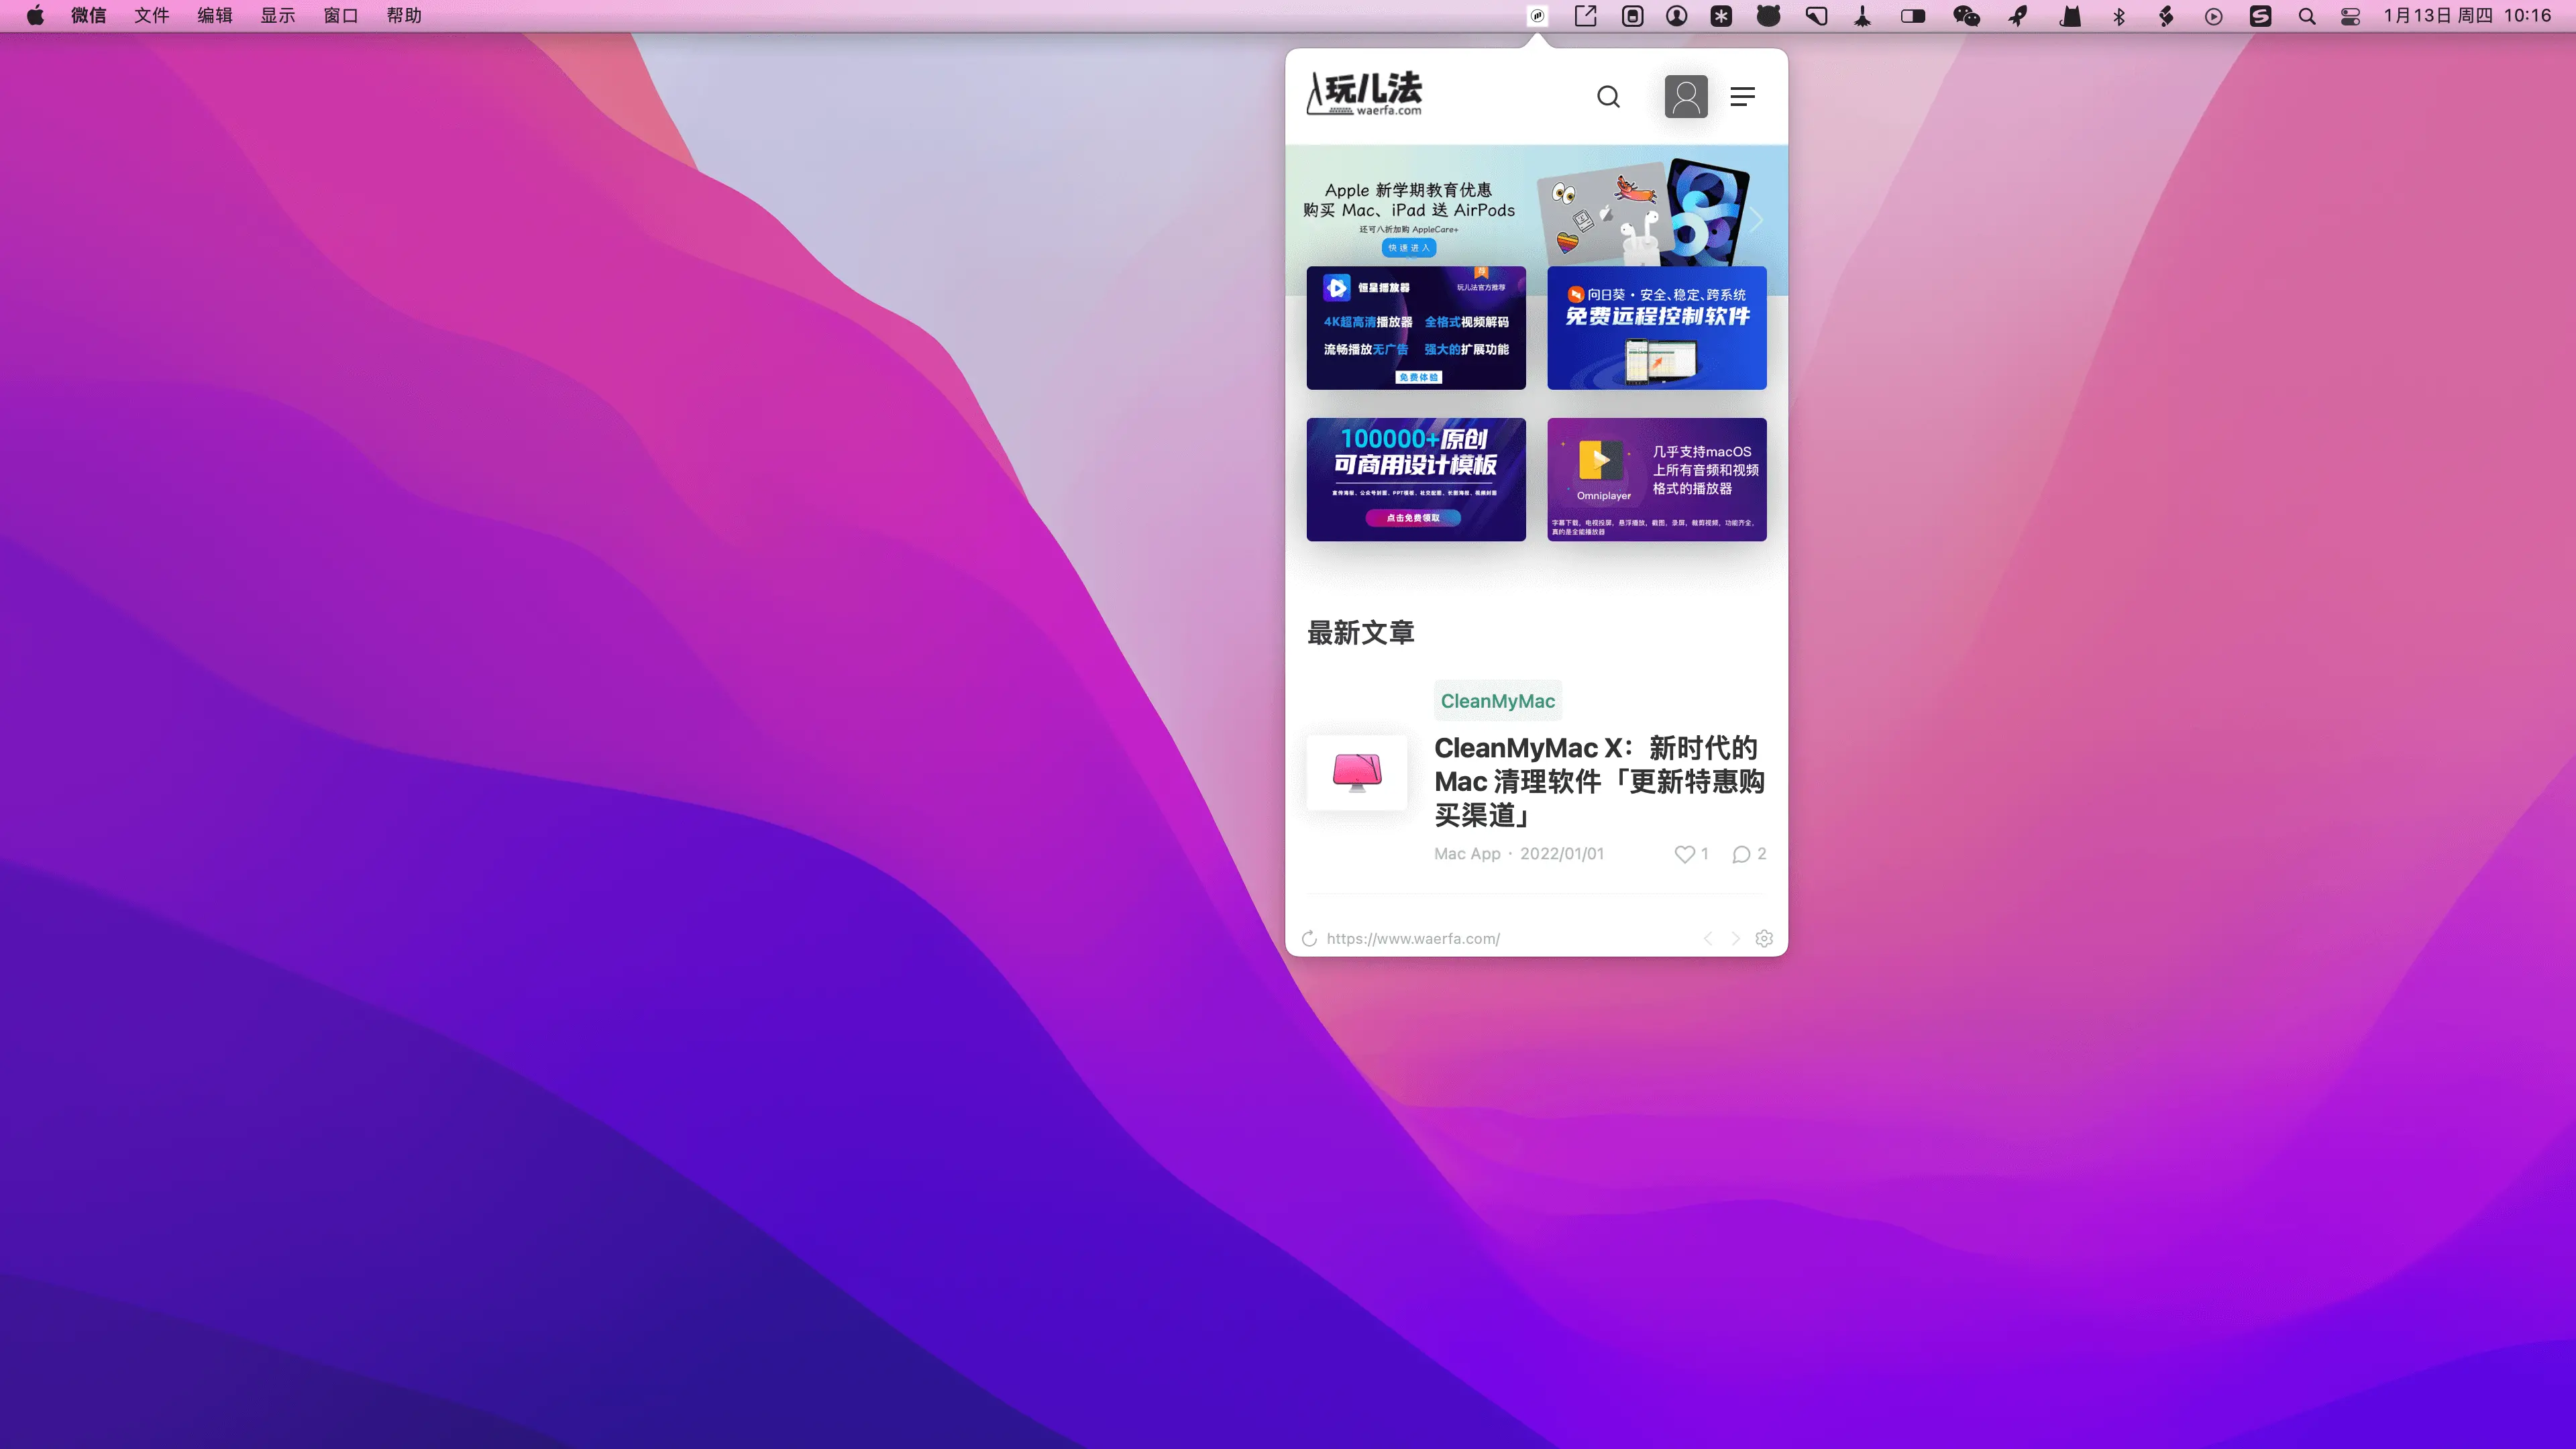2576x1449 pixels.
Task: Open the Sogou input S menu bar icon
Action: pyautogui.click(x=2261, y=16)
